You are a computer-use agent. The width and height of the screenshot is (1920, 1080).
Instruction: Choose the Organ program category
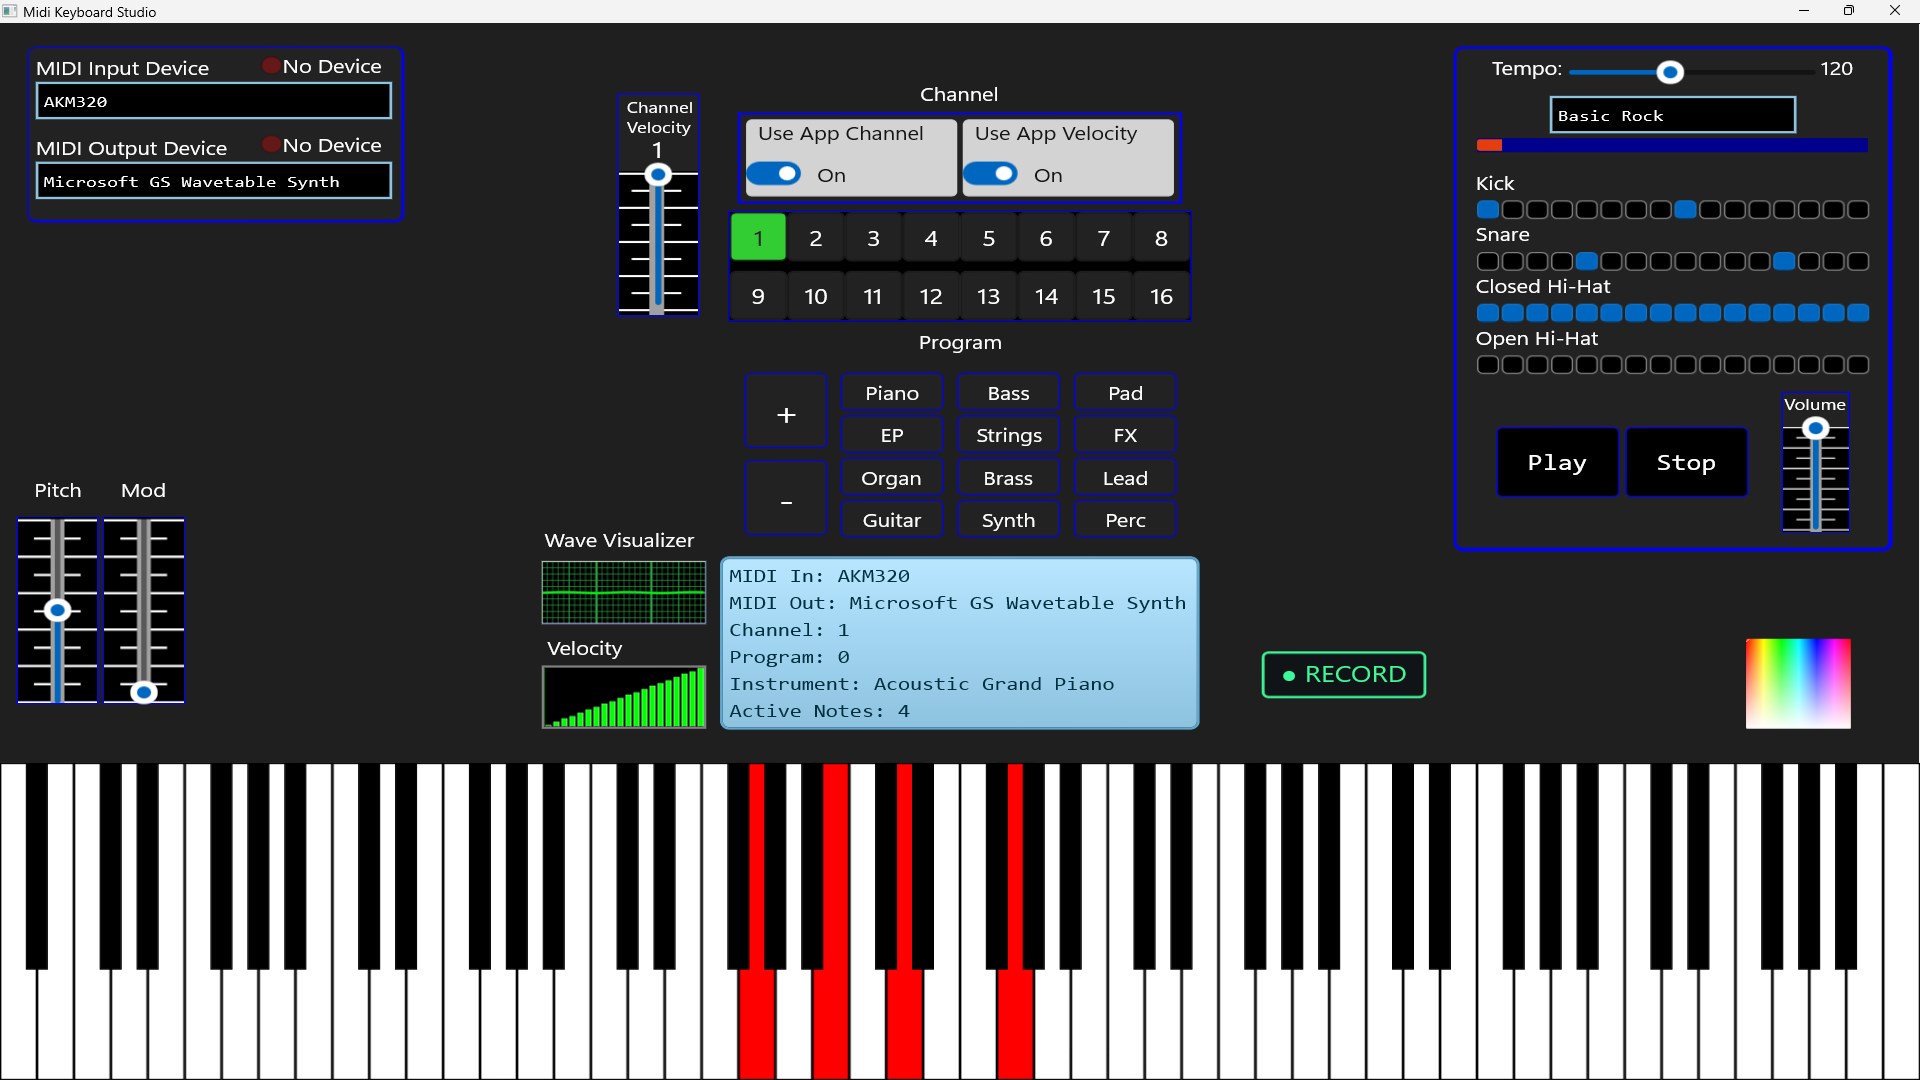click(892, 478)
